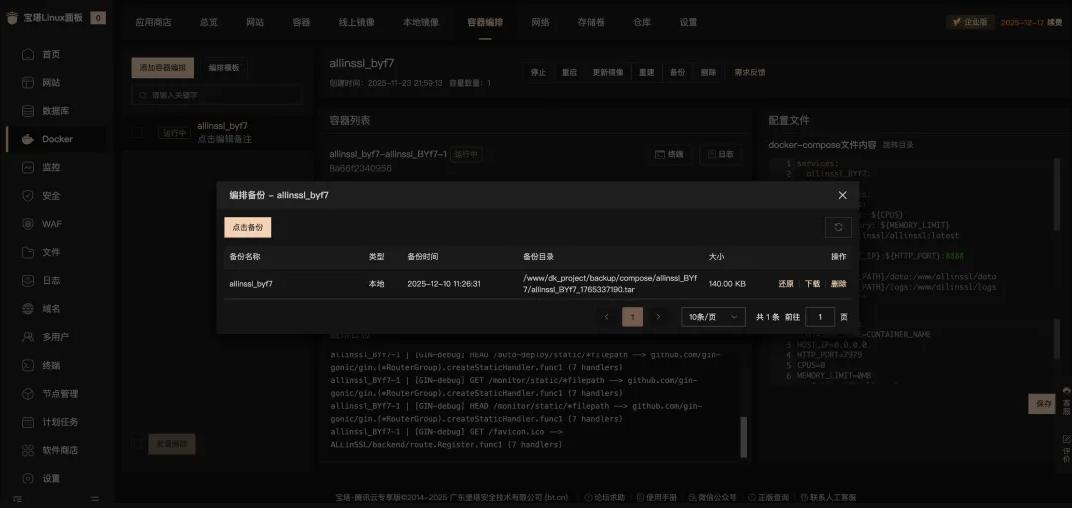Click 下载 for the allinssl_byf7 backup
1072x508 pixels.
click(812, 284)
